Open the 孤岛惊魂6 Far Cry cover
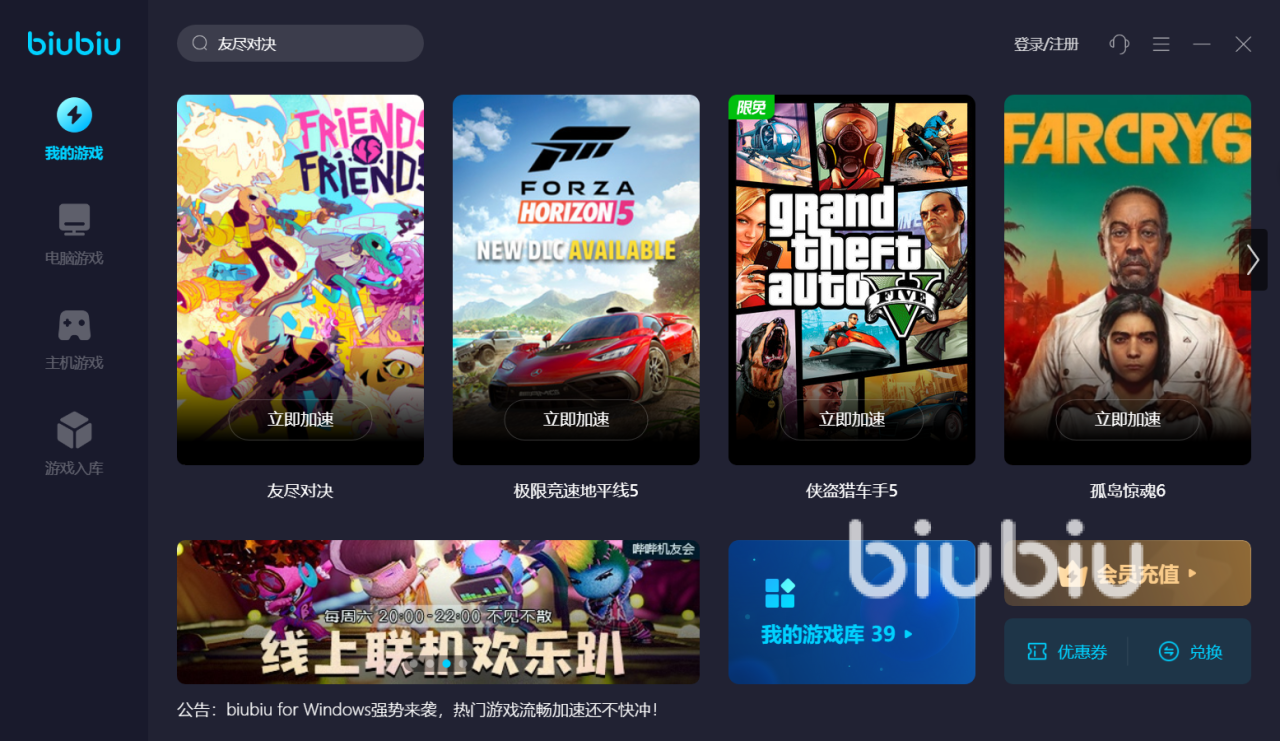1280x741 pixels. pyautogui.click(x=1127, y=279)
